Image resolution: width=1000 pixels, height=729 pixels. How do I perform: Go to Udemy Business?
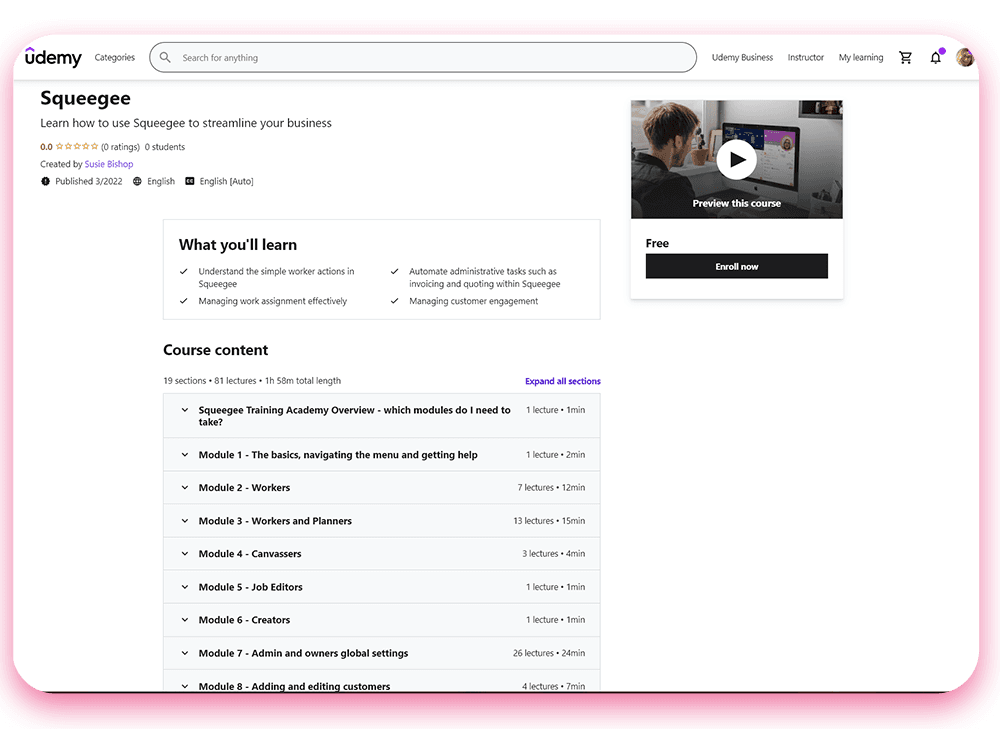(x=742, y=58)
